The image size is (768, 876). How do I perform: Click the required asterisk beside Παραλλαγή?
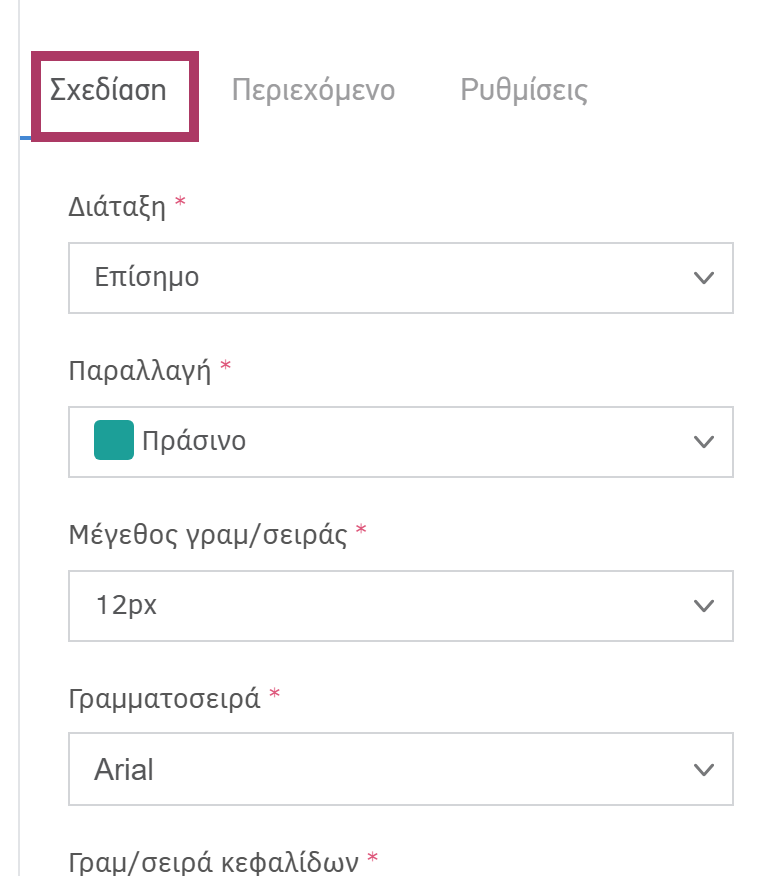(225, 369)
